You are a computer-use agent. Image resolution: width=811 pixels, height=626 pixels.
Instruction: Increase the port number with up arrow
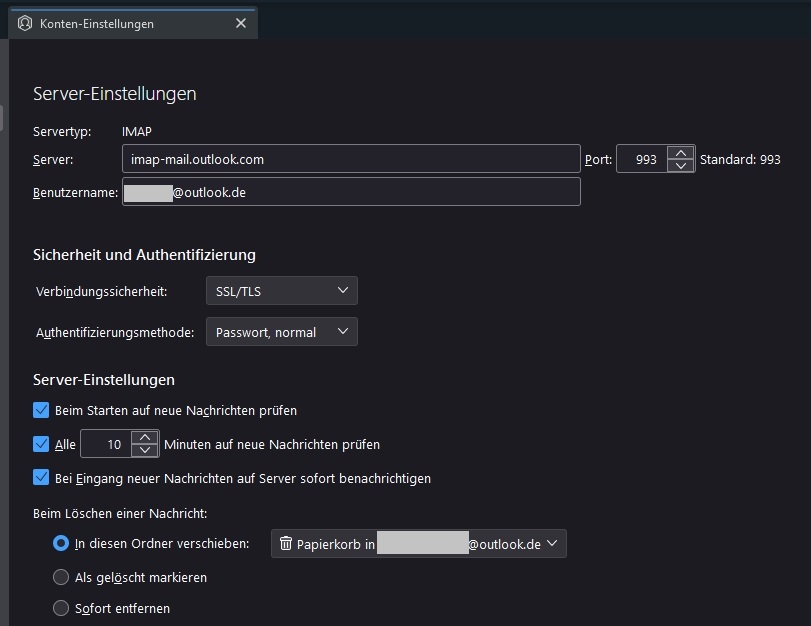click(680, 153)
